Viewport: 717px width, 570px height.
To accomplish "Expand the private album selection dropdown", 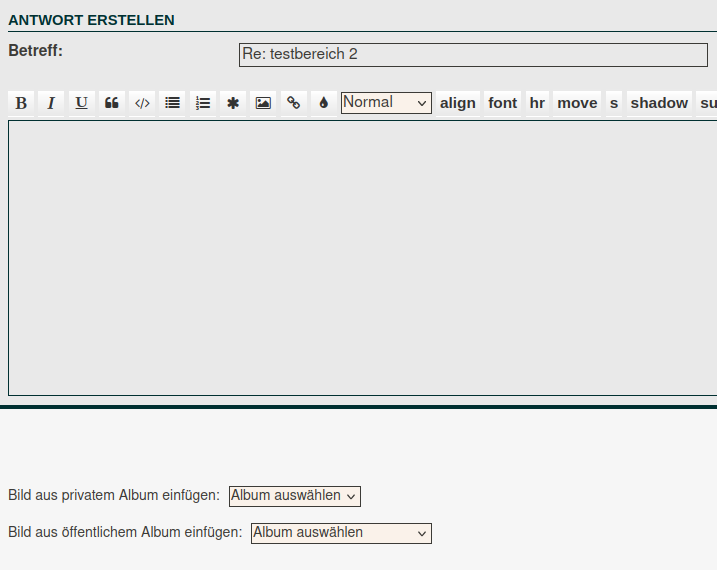I will pos(294,496).
